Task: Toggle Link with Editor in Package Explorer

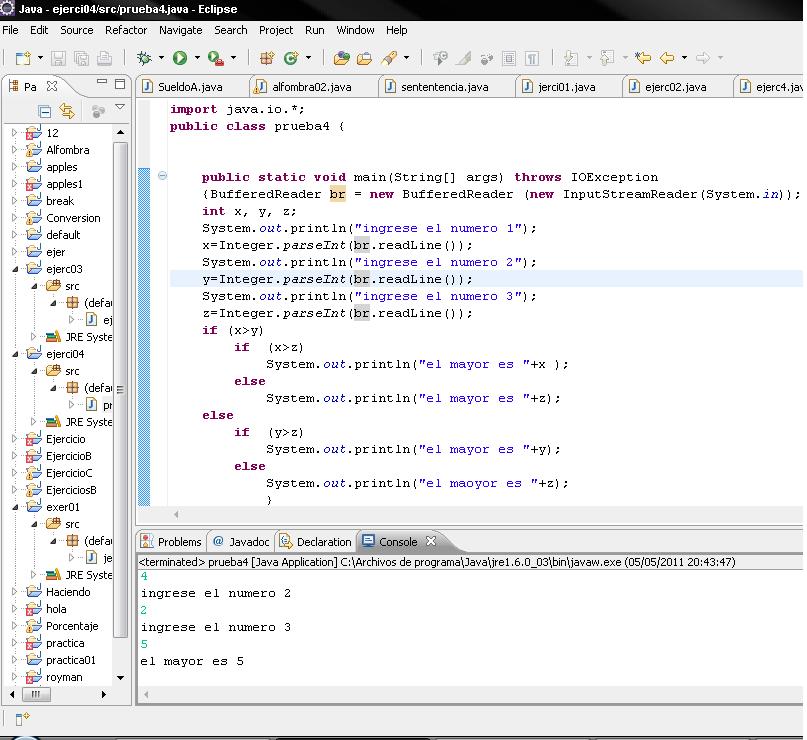Action: 66,109
